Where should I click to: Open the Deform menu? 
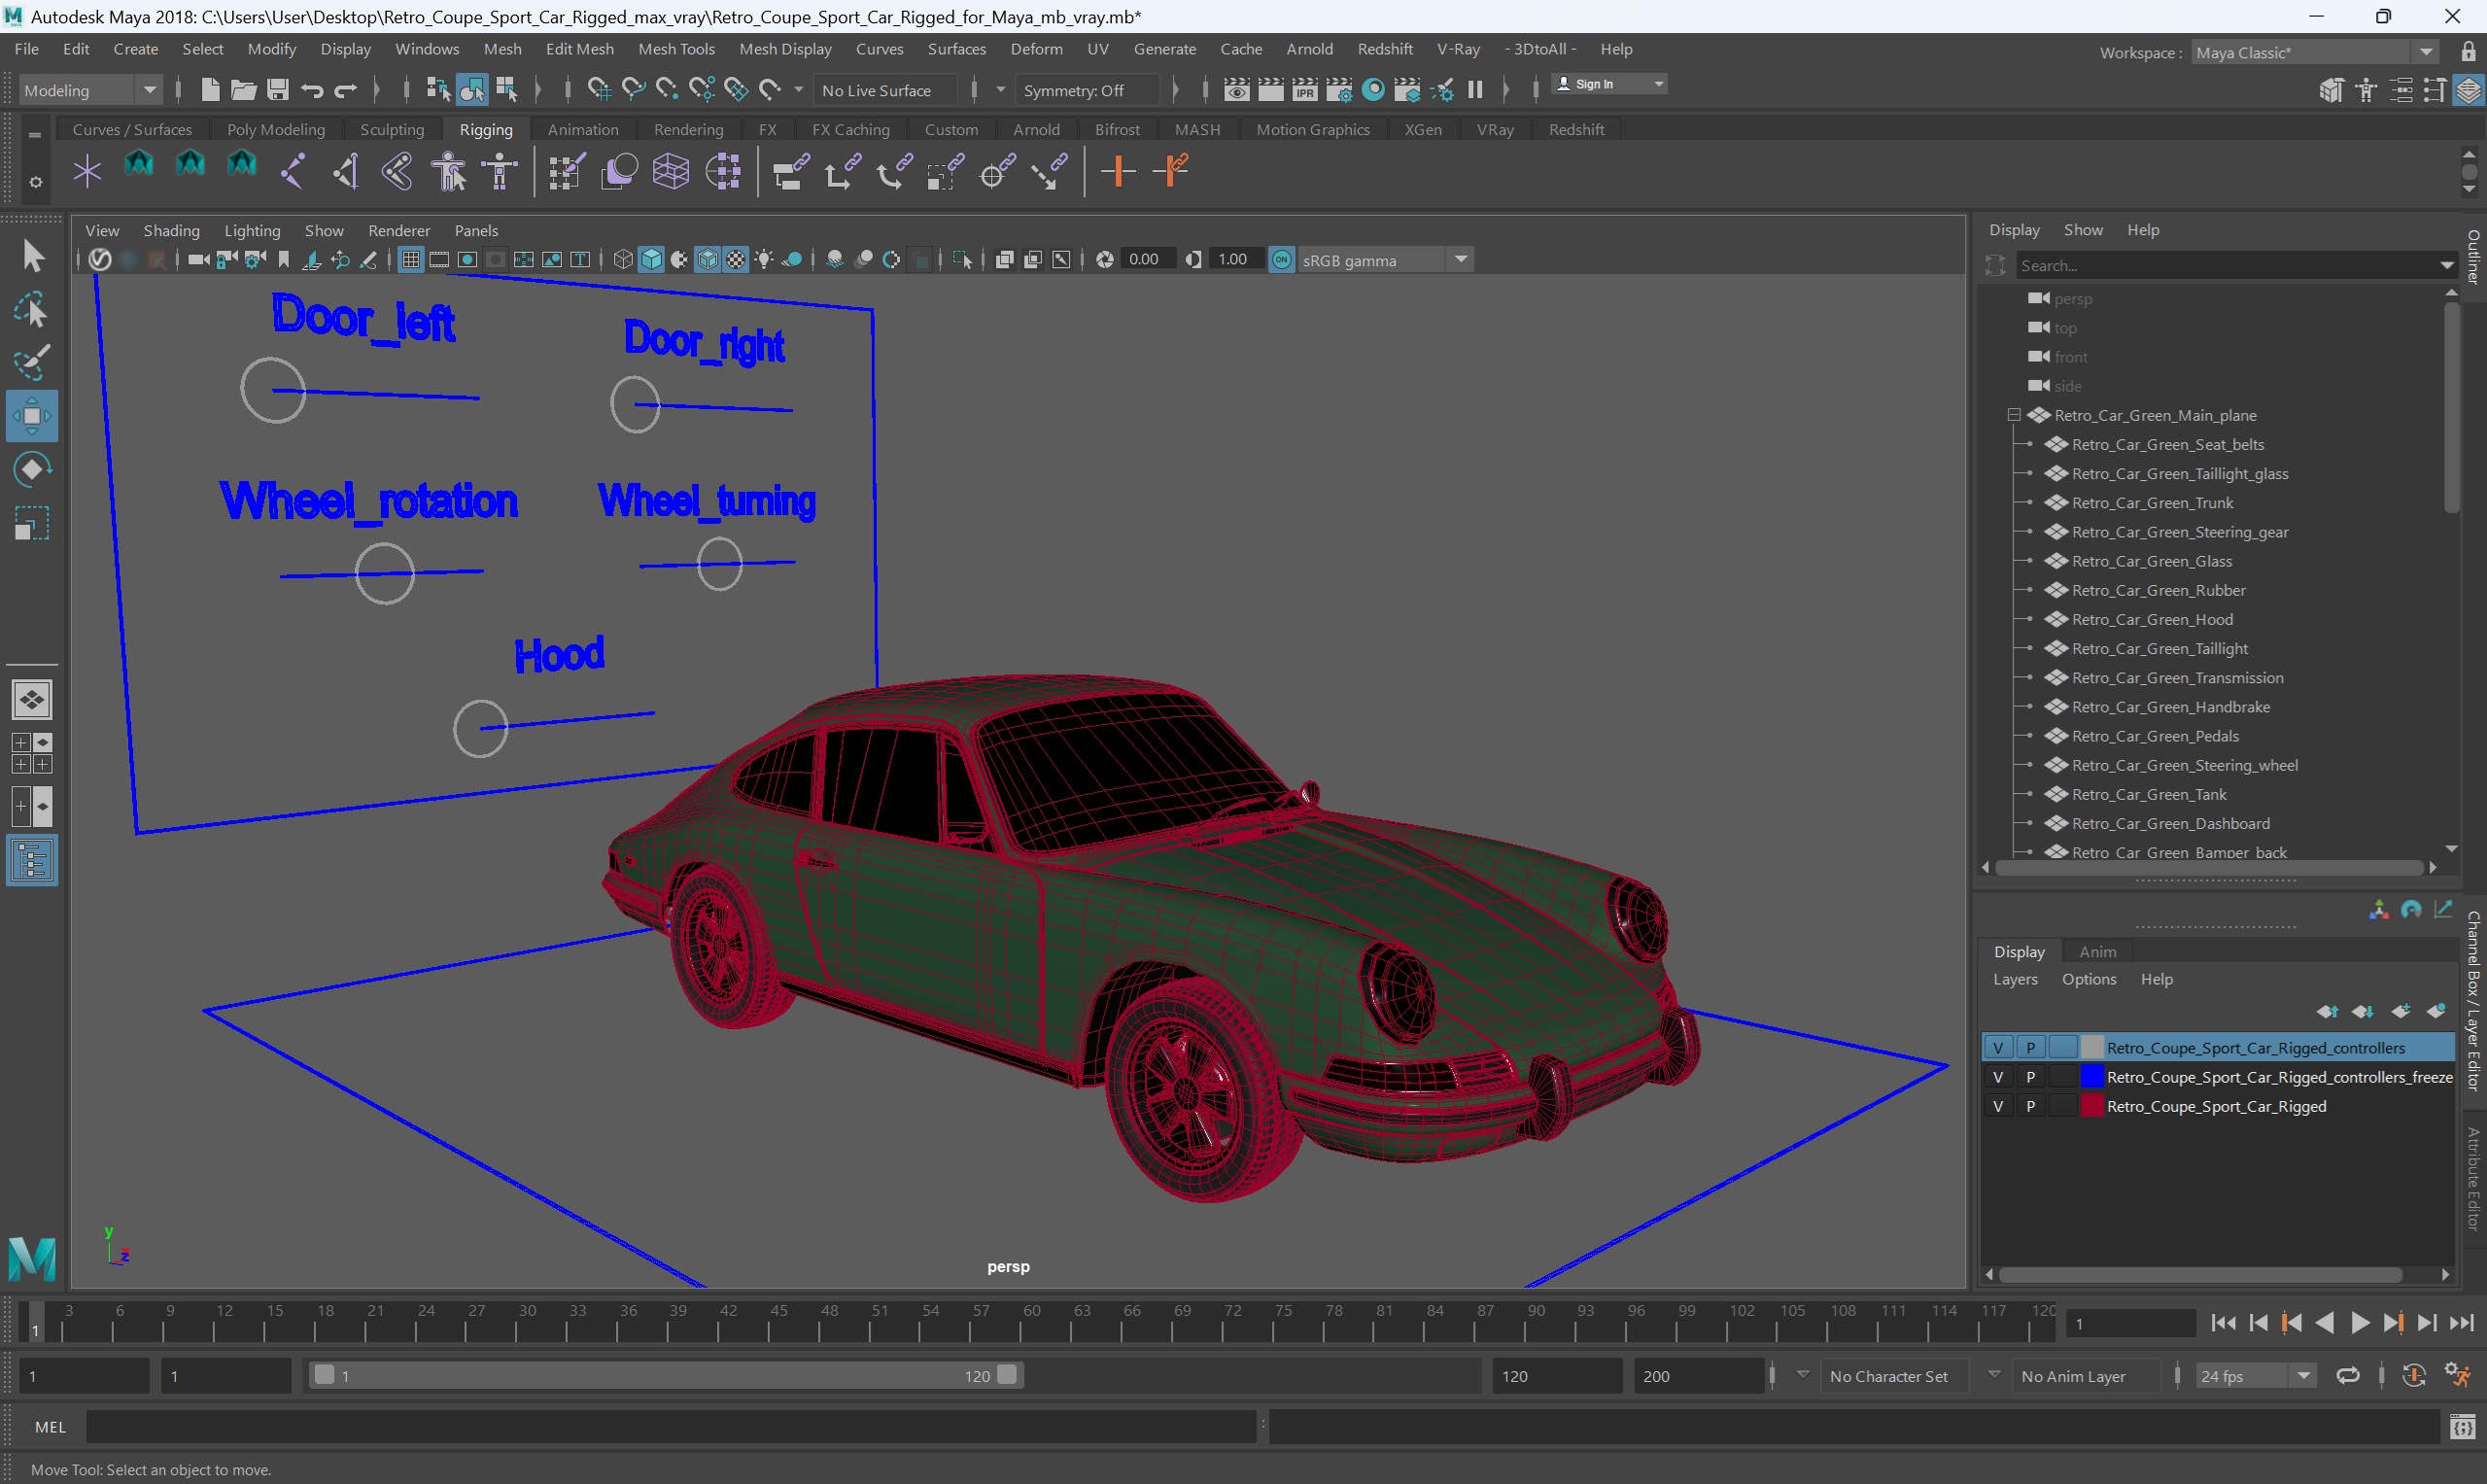(1036, 49)
